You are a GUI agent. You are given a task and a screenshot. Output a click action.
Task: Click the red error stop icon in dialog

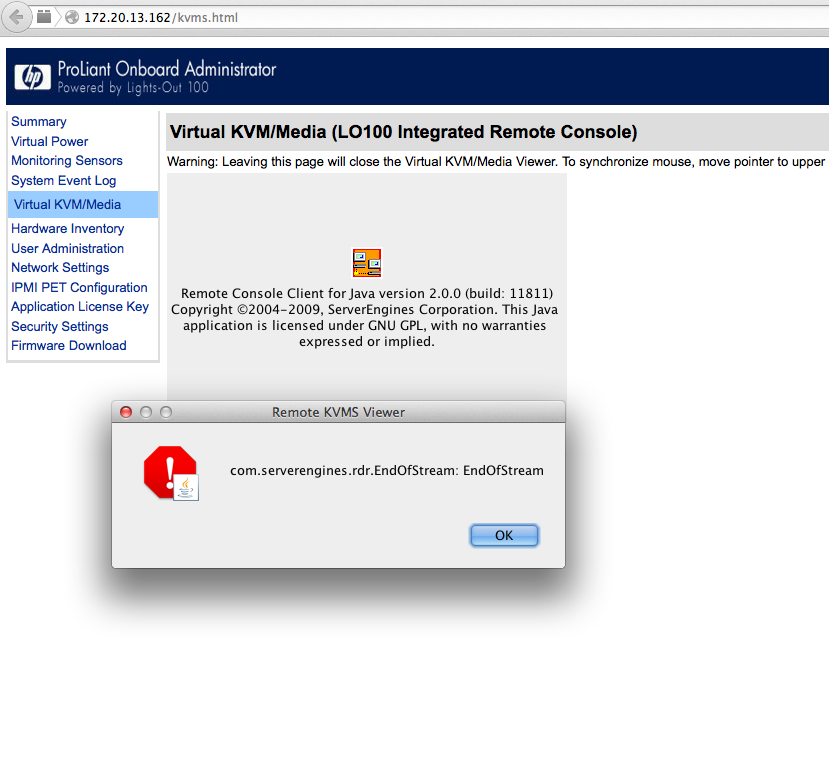171,472
